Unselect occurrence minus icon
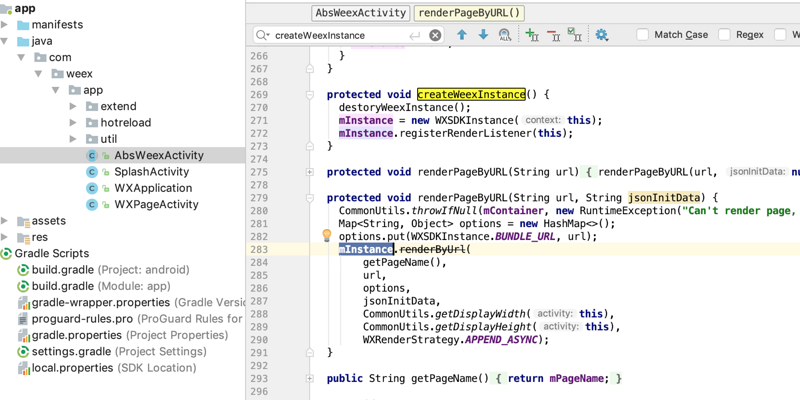 pos(554,35)
